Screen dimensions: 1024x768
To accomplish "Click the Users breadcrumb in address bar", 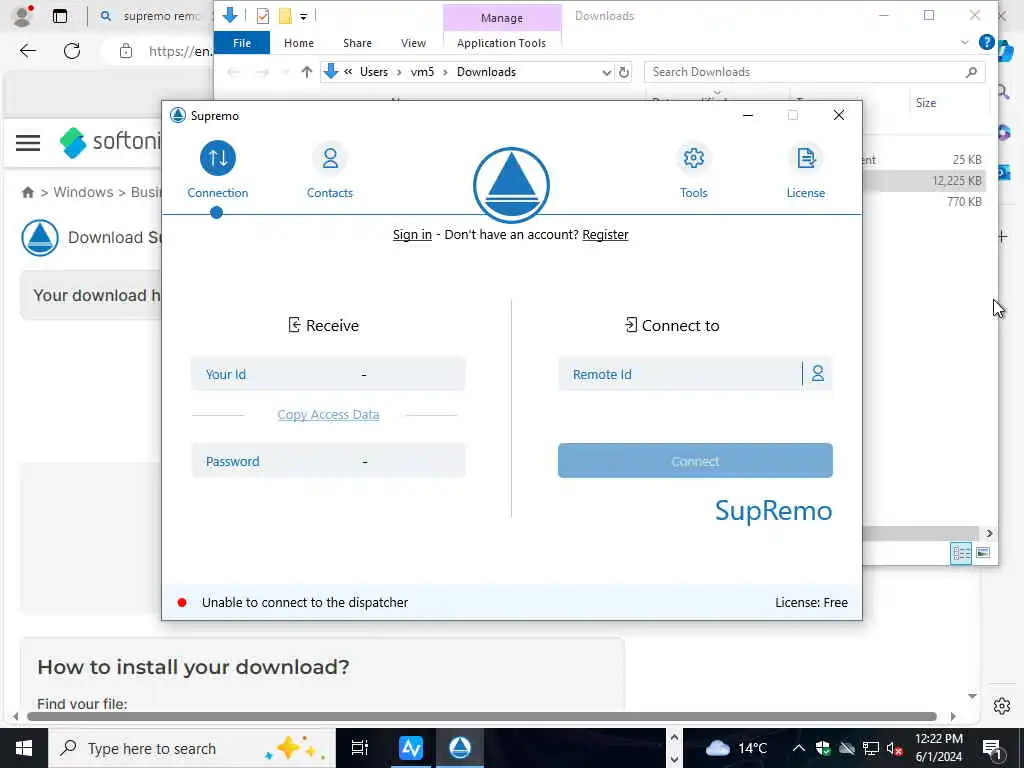I will [374, 72].
